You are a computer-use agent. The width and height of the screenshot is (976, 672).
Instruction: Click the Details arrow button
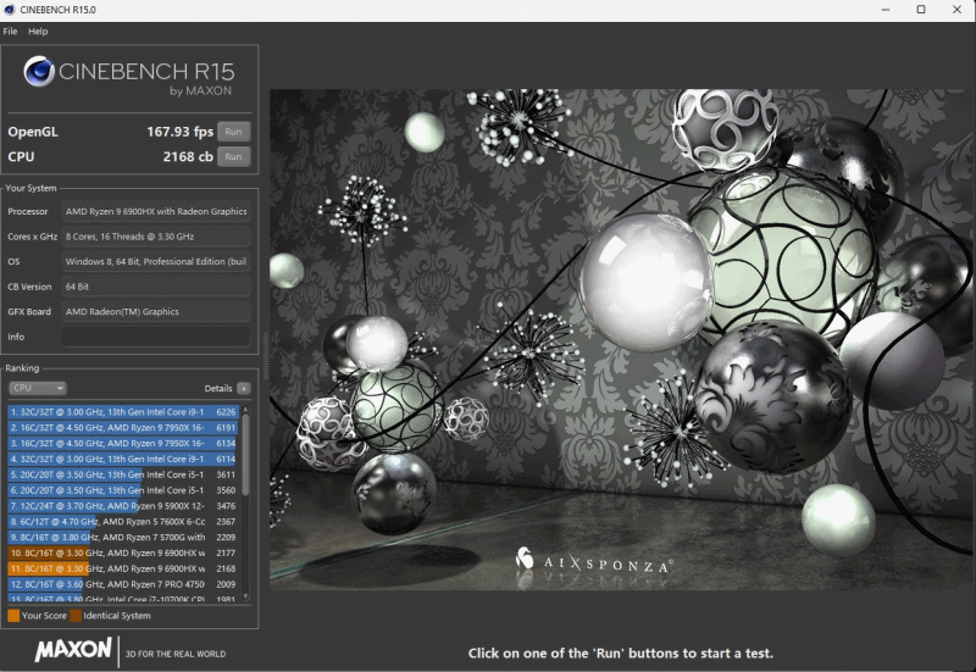(x=244, y=388)
